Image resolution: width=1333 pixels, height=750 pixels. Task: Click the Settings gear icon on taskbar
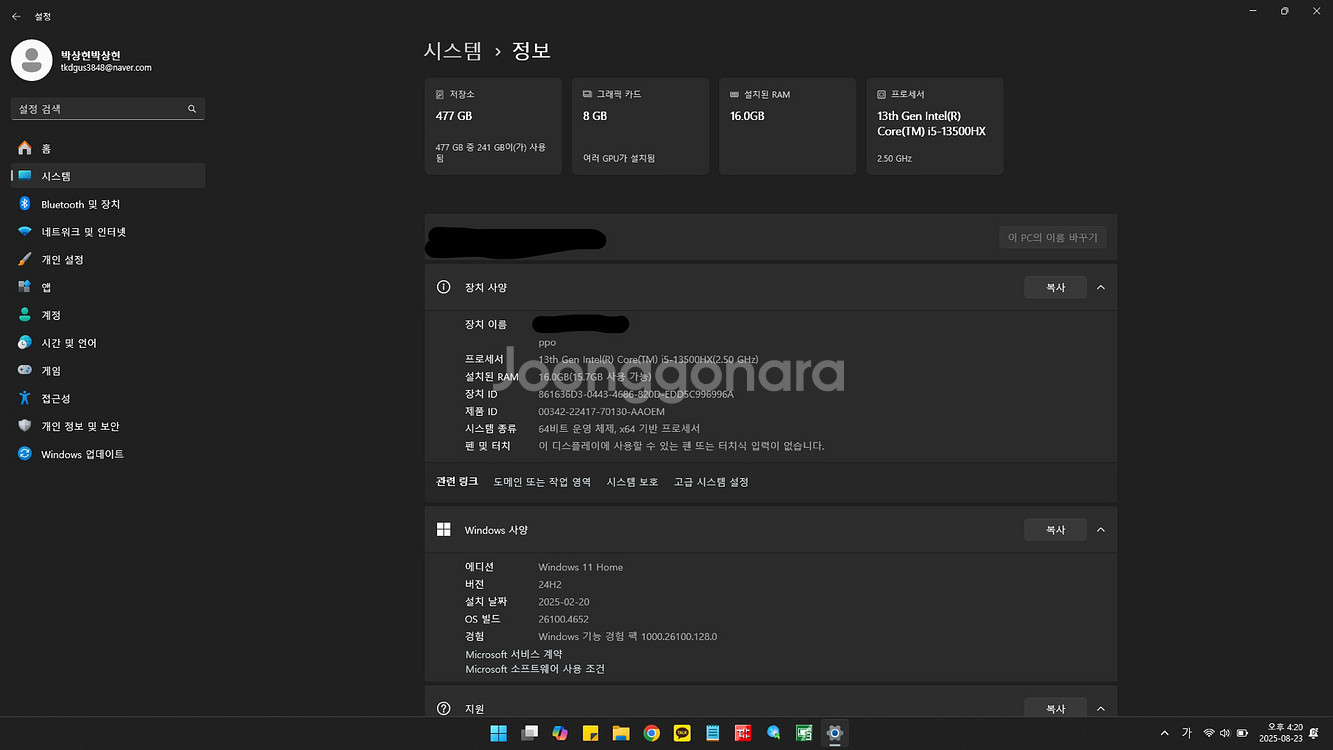[835, 733]
